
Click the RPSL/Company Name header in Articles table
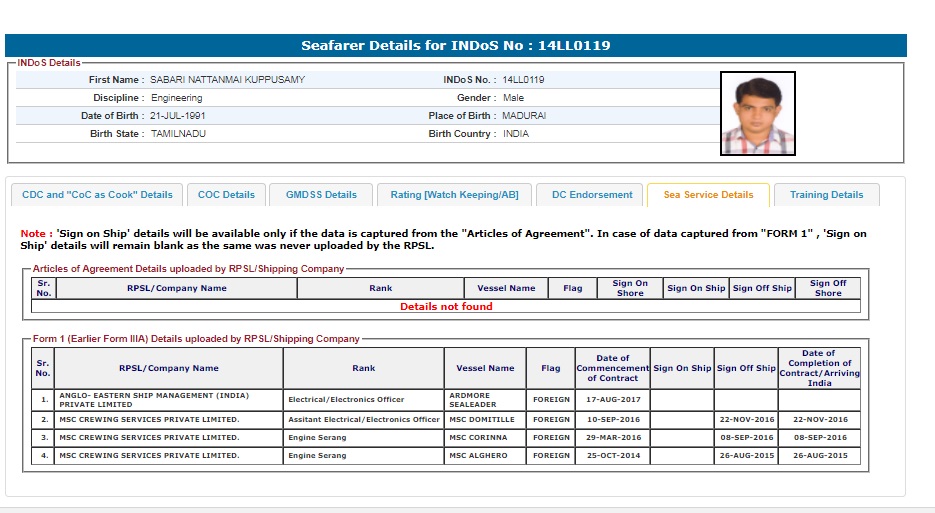click(176, 288)
